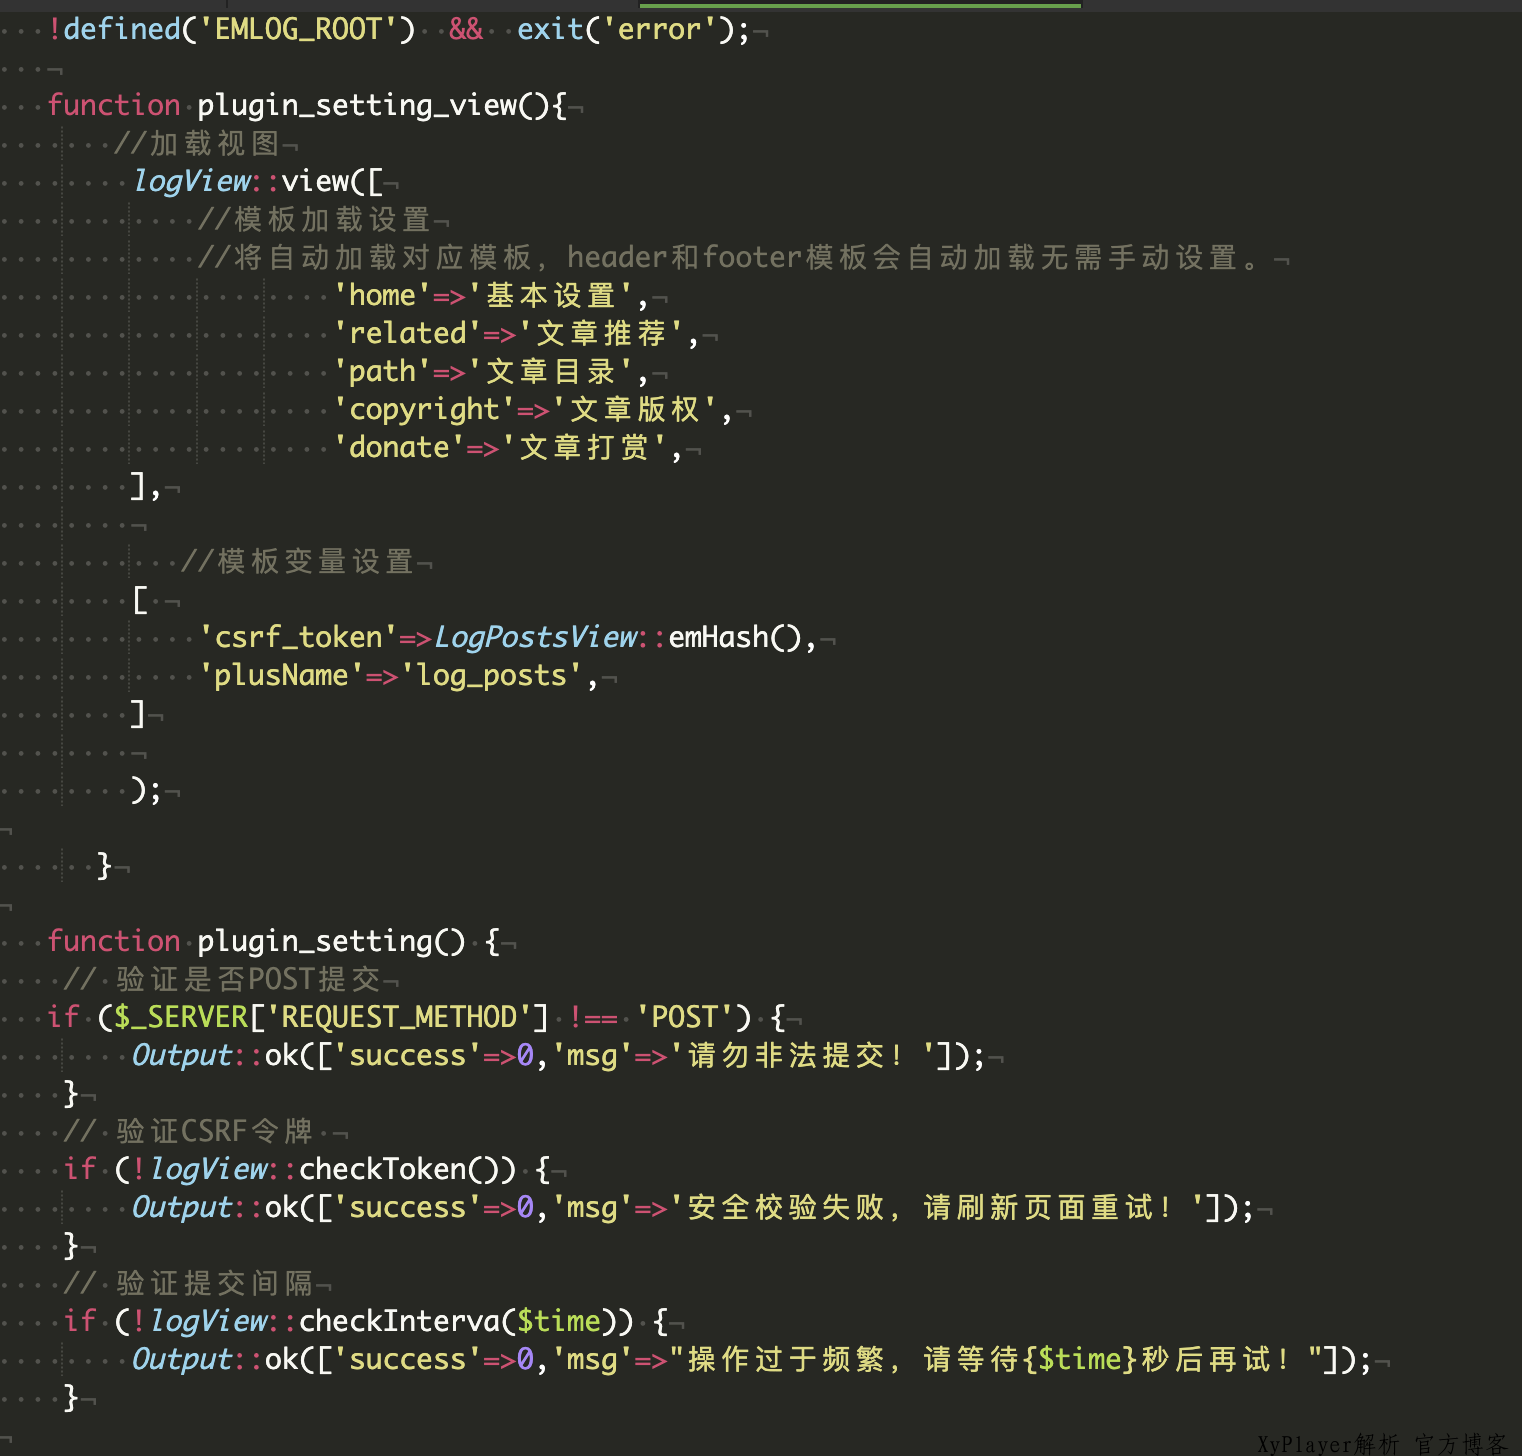The width and height of the screenshot is (1522, 1456).
Task: Click the 'related' array key
Action: click(x=407, y=333)
